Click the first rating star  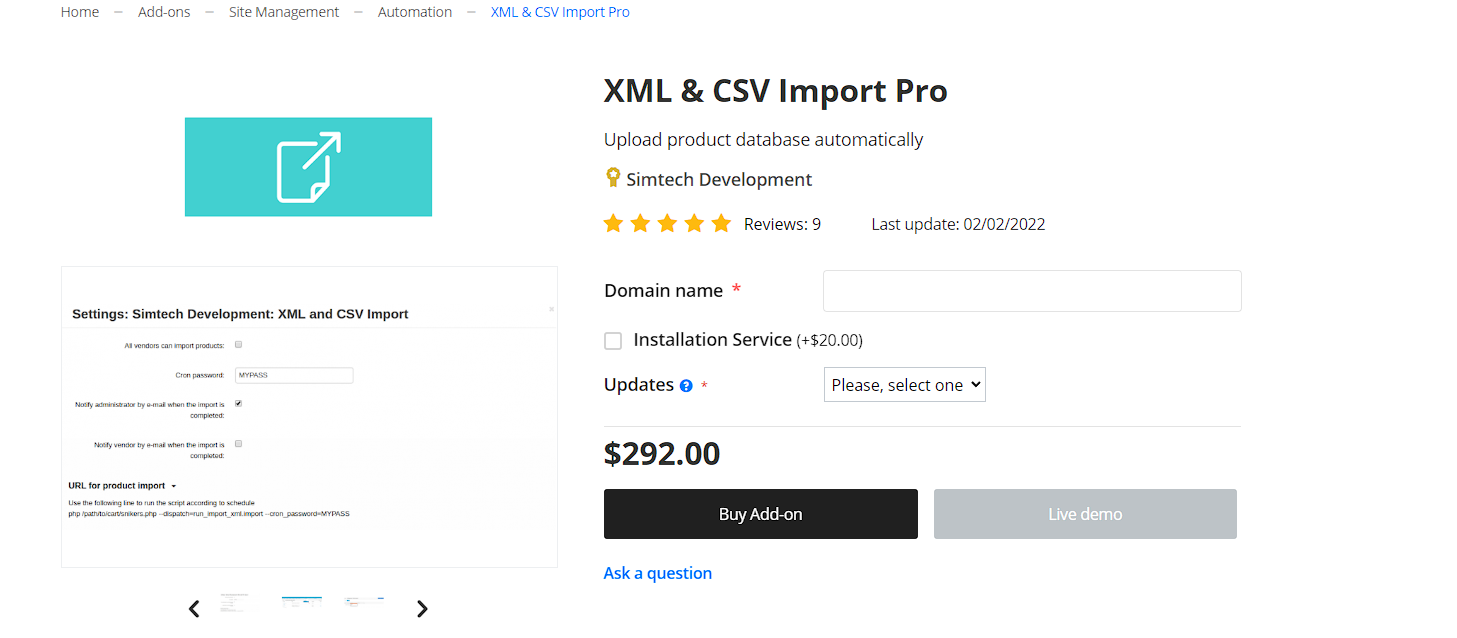coord(614,224)
